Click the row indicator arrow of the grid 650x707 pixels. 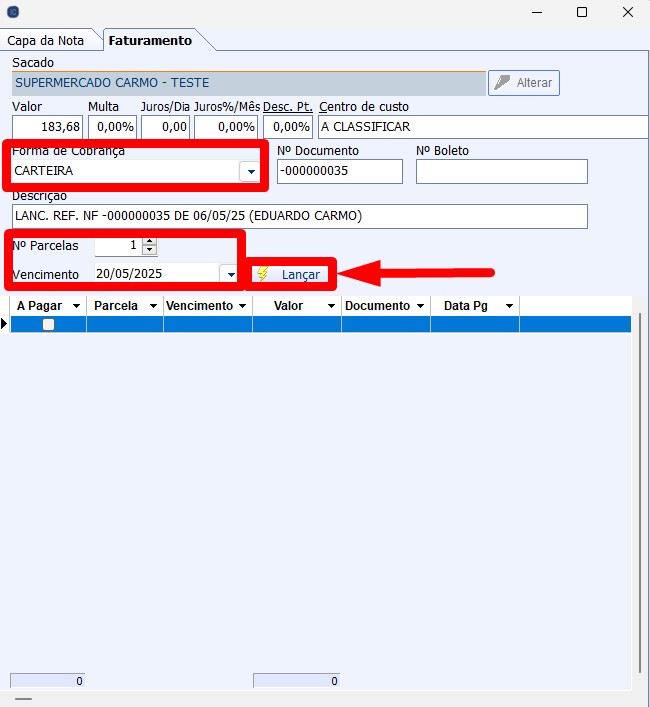(4, 324)
